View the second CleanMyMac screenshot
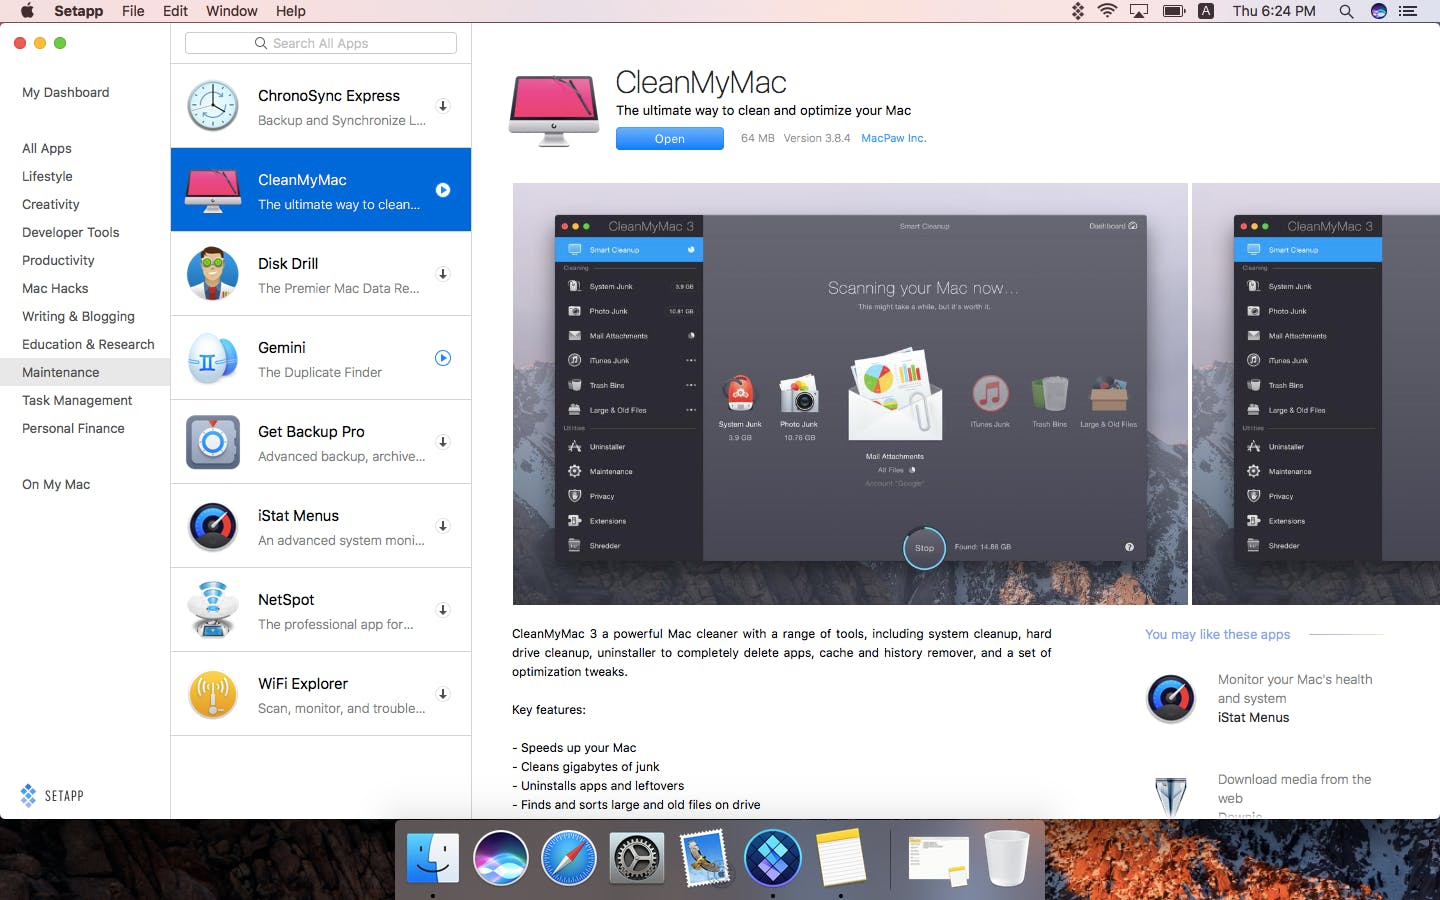 1316,394
